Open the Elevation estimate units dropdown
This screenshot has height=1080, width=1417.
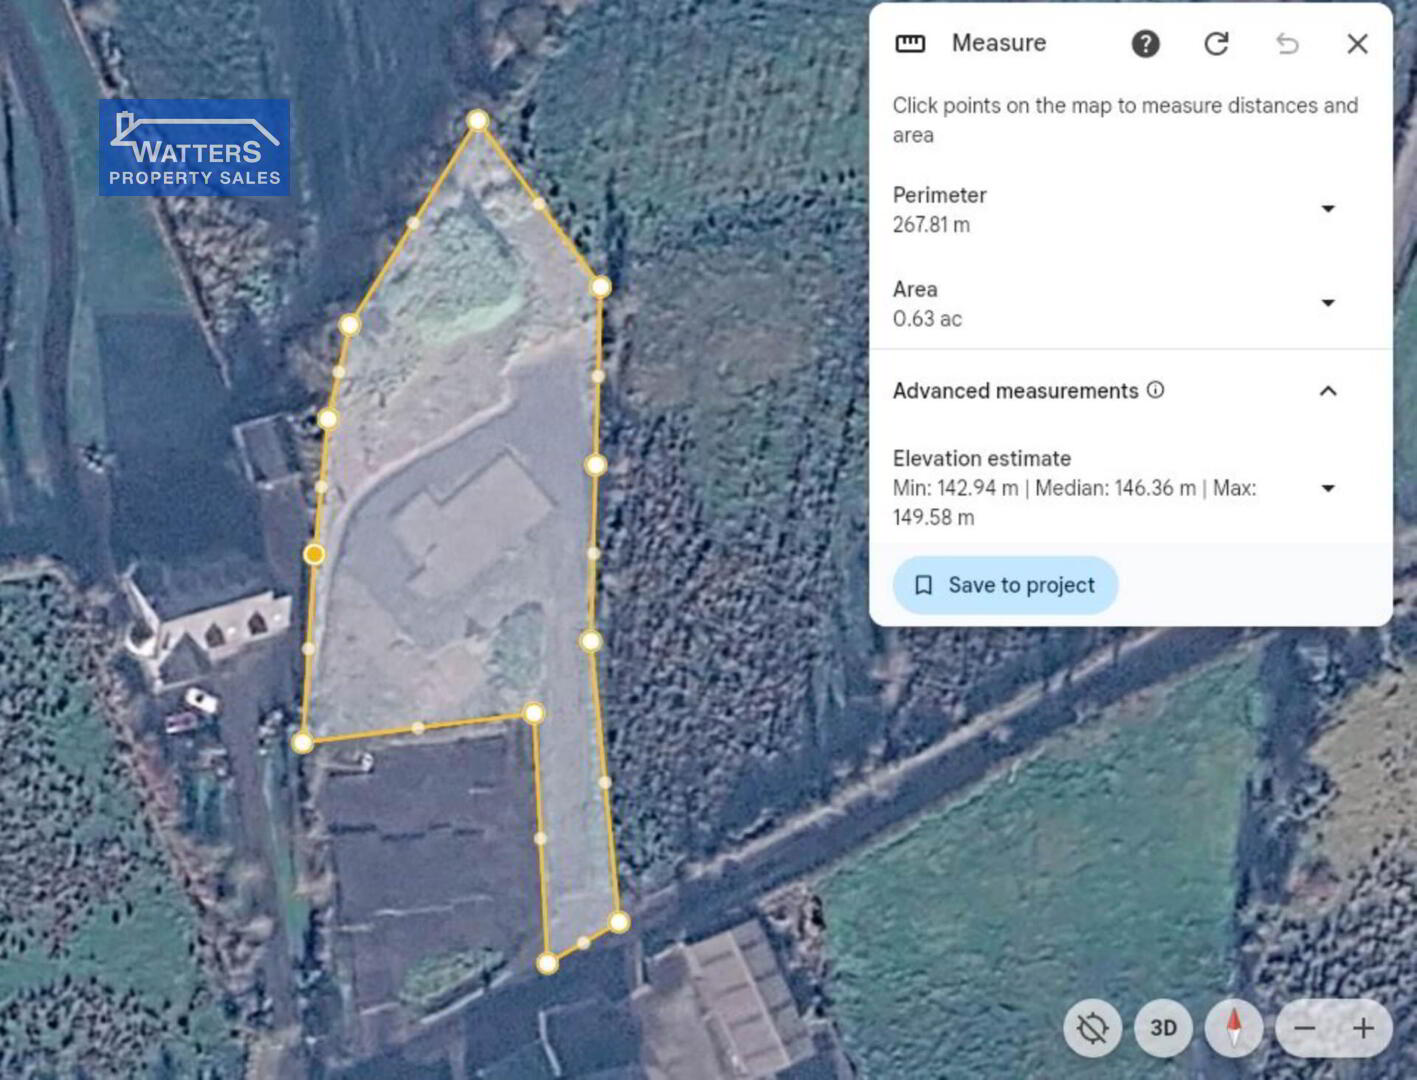(x=1328, y=489)
